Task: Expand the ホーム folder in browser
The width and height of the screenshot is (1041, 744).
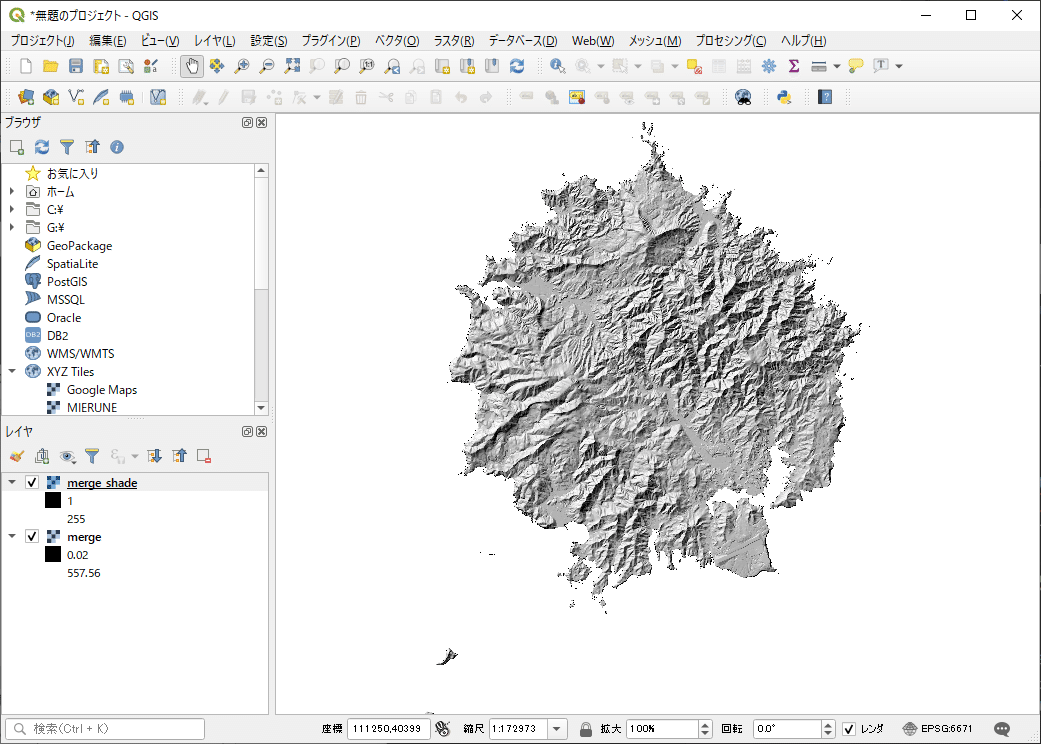Action: point(12,191)
